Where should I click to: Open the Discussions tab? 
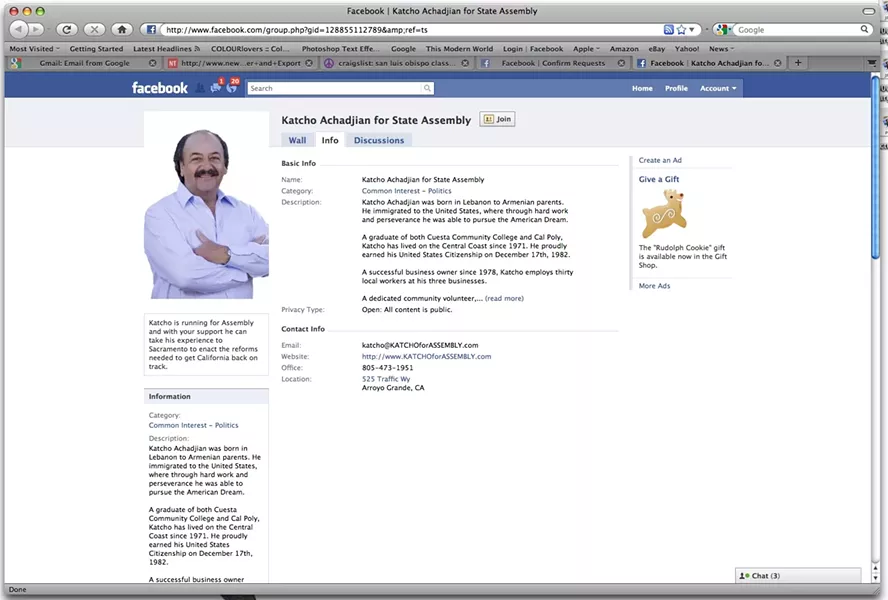click(379, 140)
